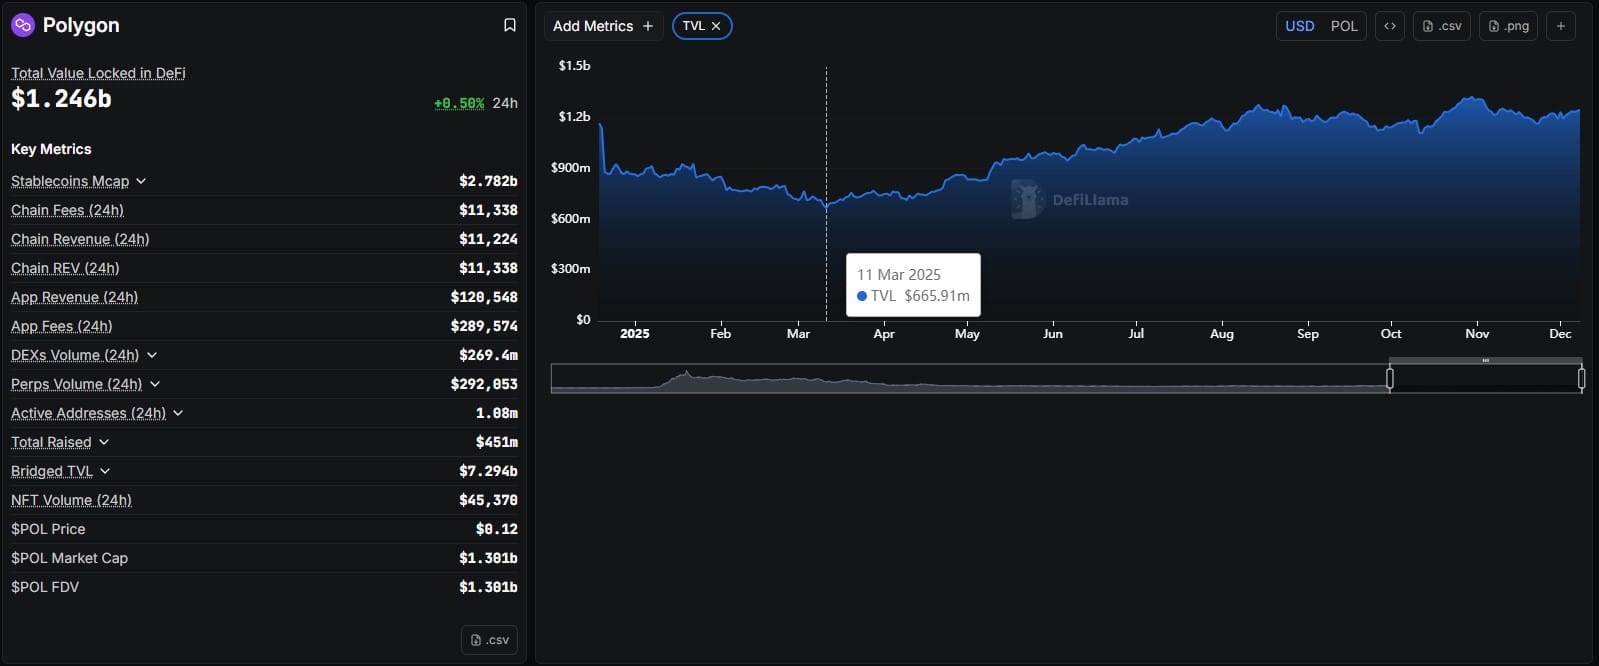Viewport: 1599px width, 666px height.
Task: Export the chart as .png
Action: [x=1508, y=26]
